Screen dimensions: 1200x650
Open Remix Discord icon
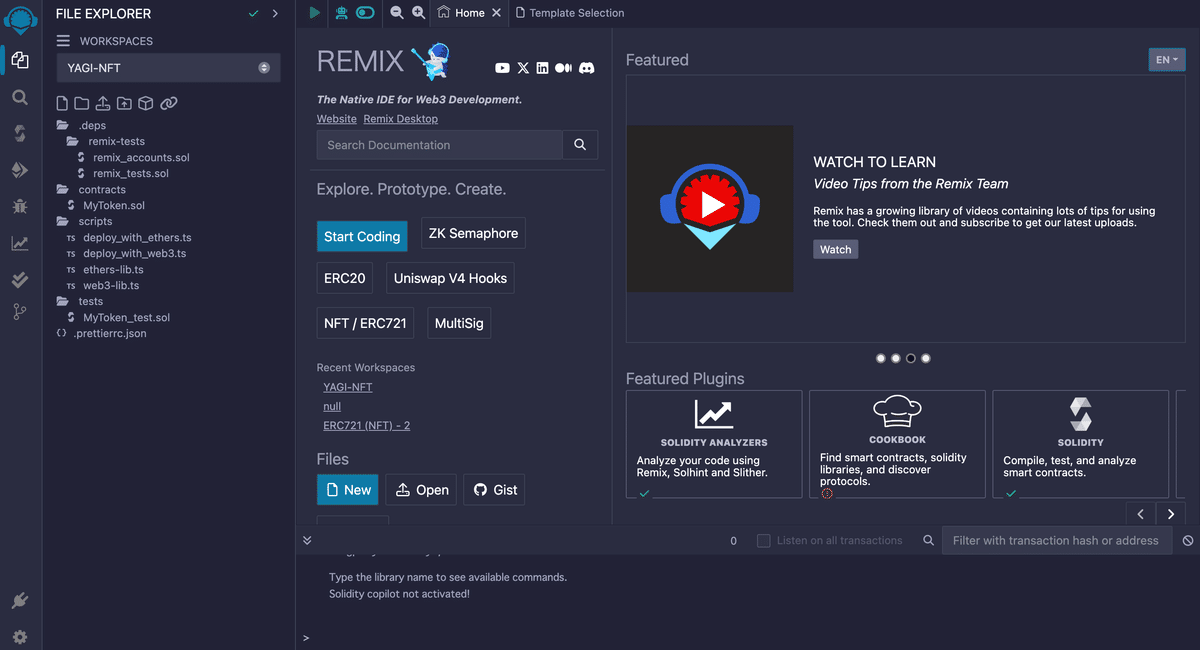[x=587, y=68]
